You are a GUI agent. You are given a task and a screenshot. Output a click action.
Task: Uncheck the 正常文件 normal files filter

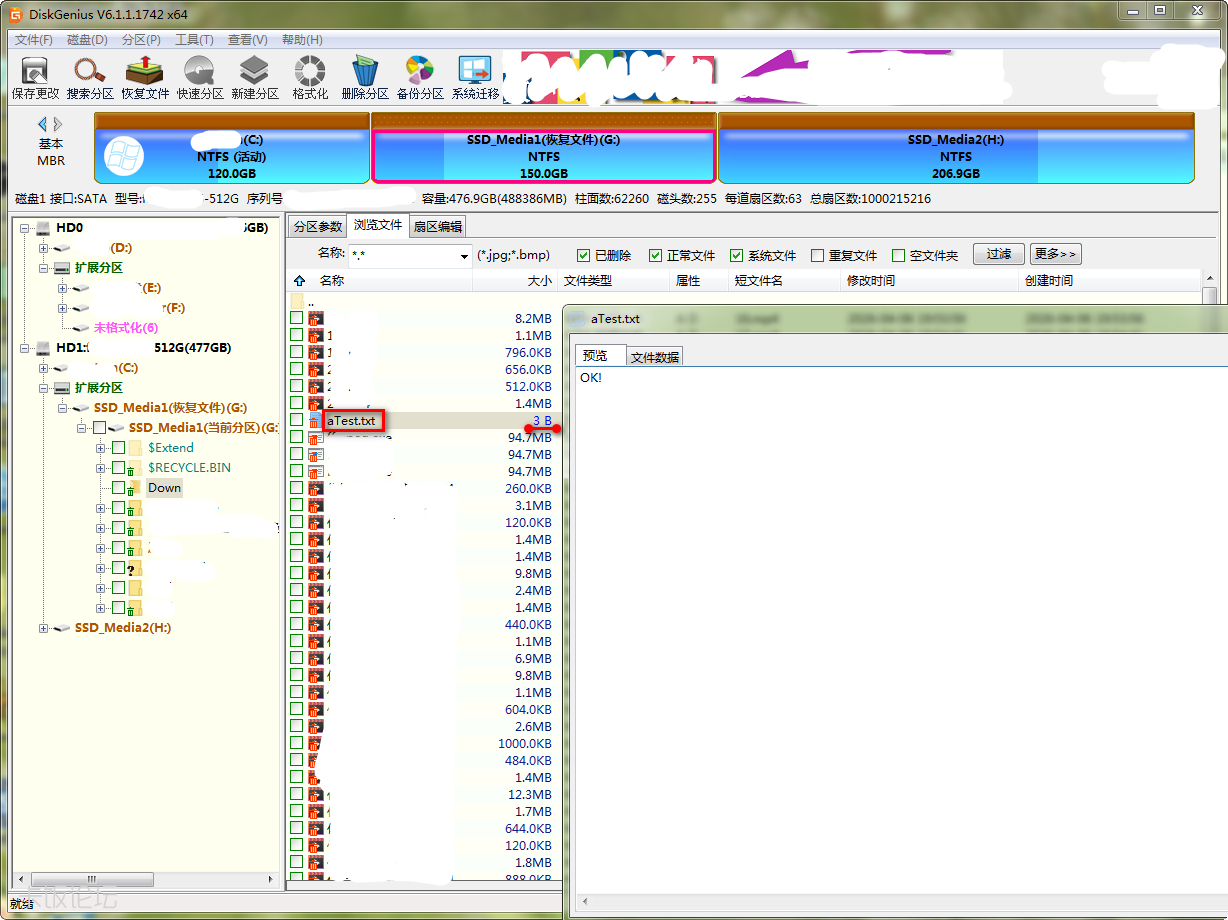tap(656, 255)
